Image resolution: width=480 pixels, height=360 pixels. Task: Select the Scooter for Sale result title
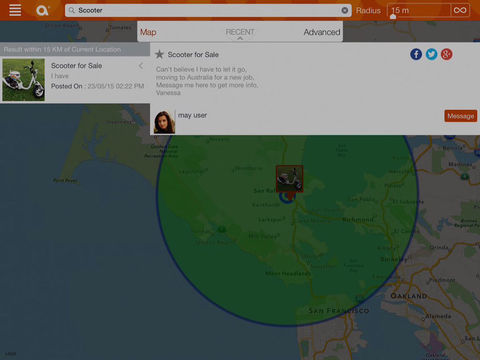(x=76, y=66)
